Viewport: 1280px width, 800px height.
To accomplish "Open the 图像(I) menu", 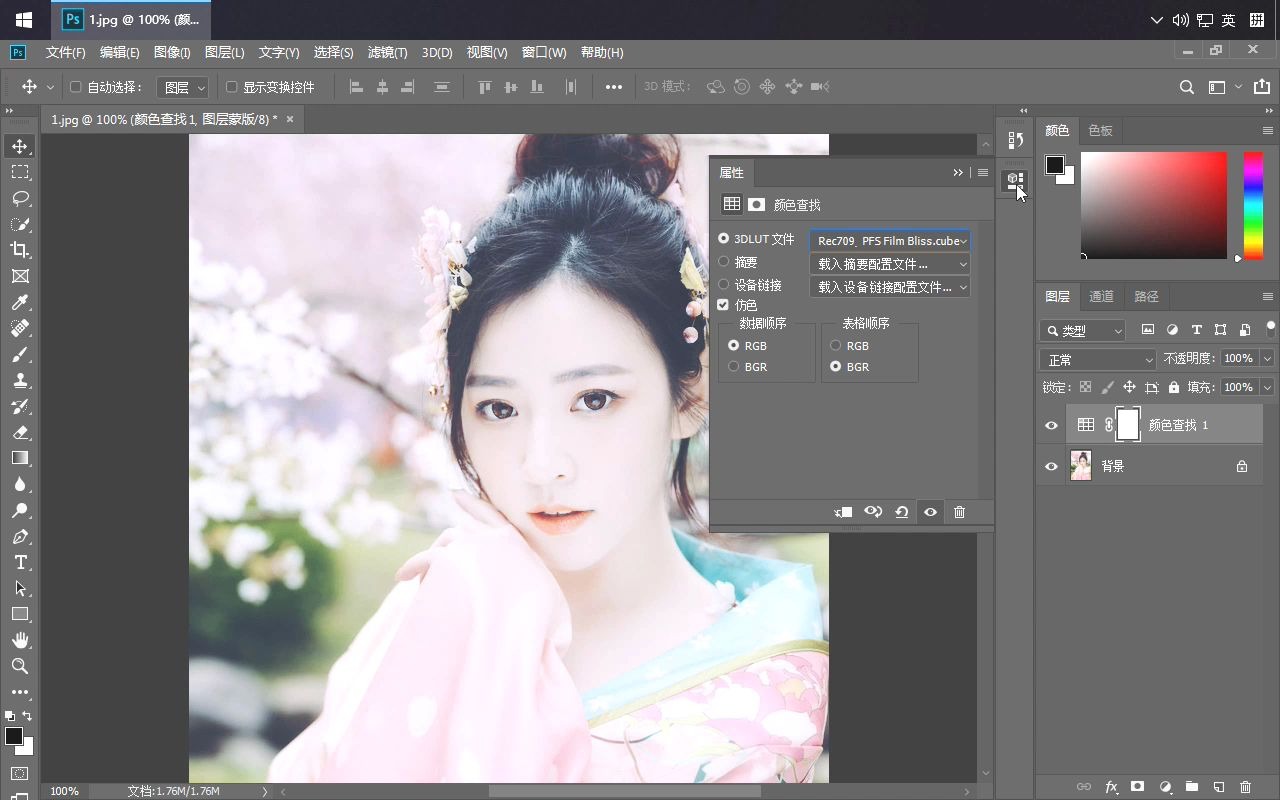I will click(172, 52).
